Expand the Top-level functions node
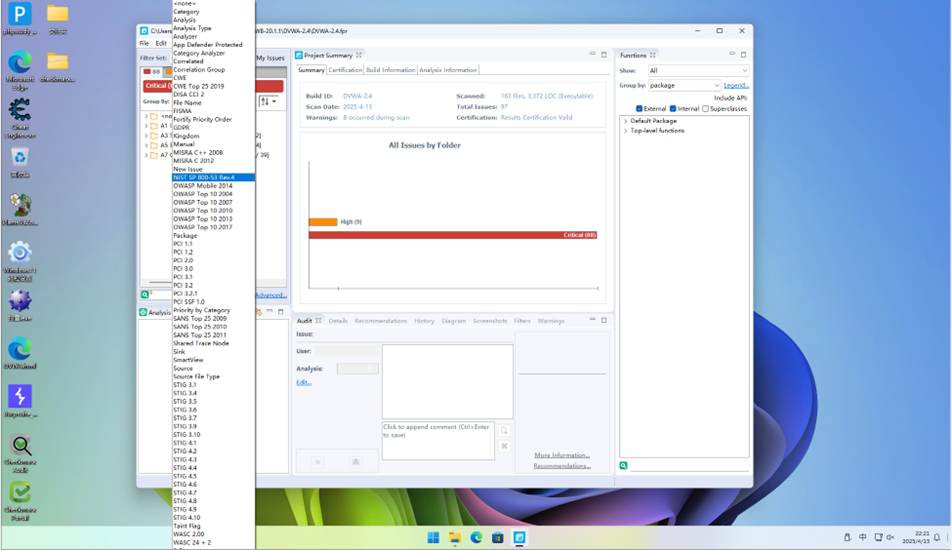The height and width of the screenshot is (550, 952). pos(625,131)
